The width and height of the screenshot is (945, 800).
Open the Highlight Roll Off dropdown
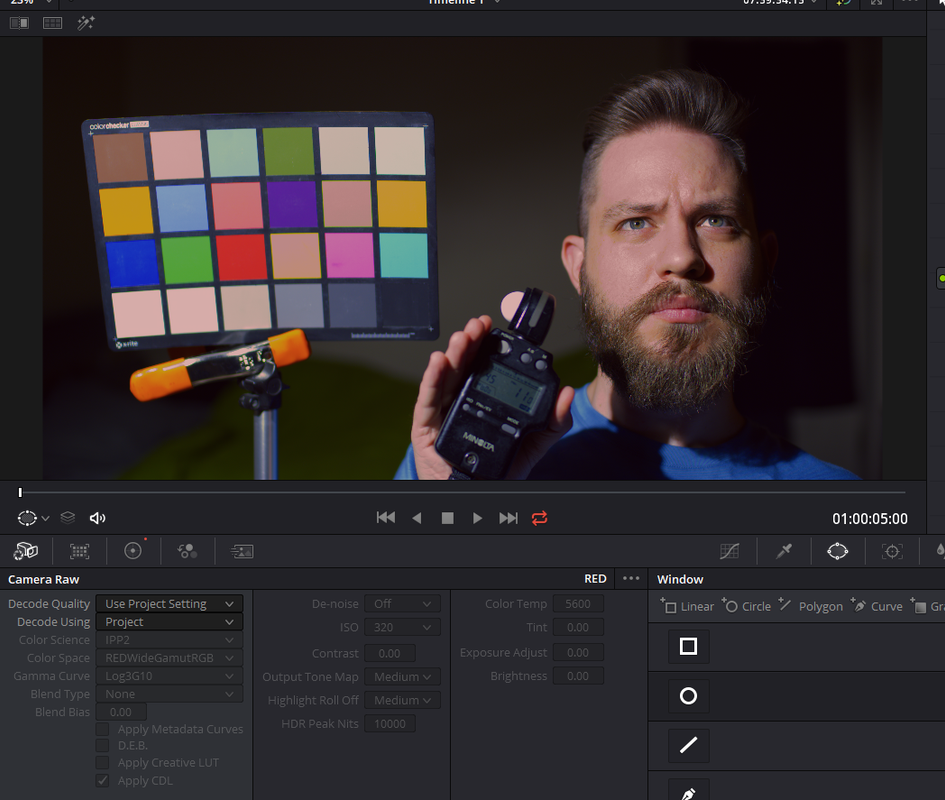point(403,700)
